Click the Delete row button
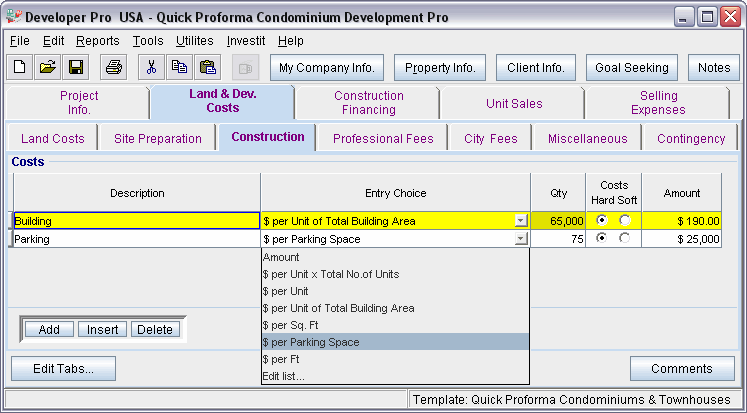The image size is (747, 413). pos(155,329)
